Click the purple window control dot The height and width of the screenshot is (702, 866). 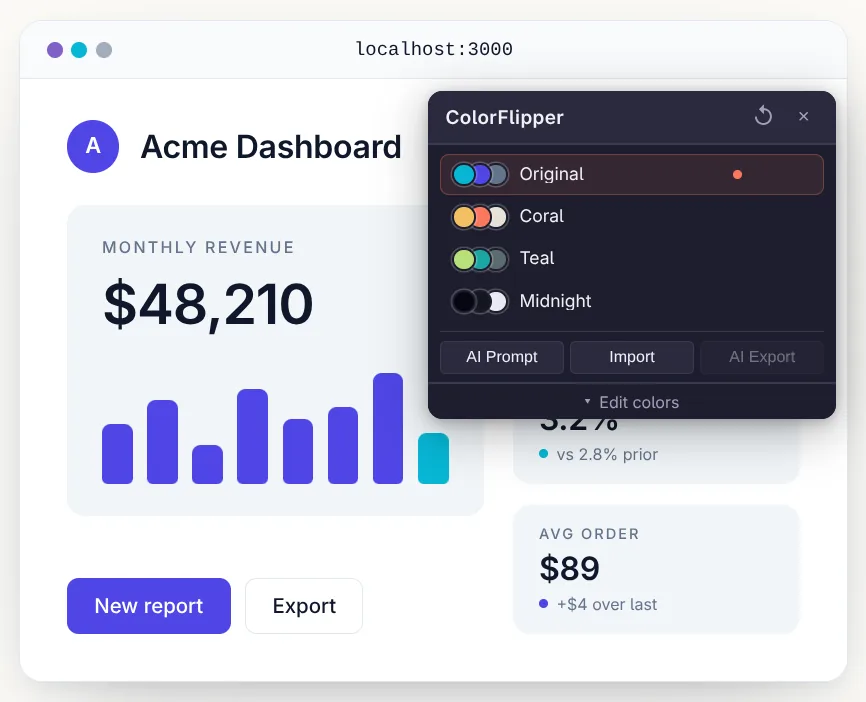coord(55,50)
